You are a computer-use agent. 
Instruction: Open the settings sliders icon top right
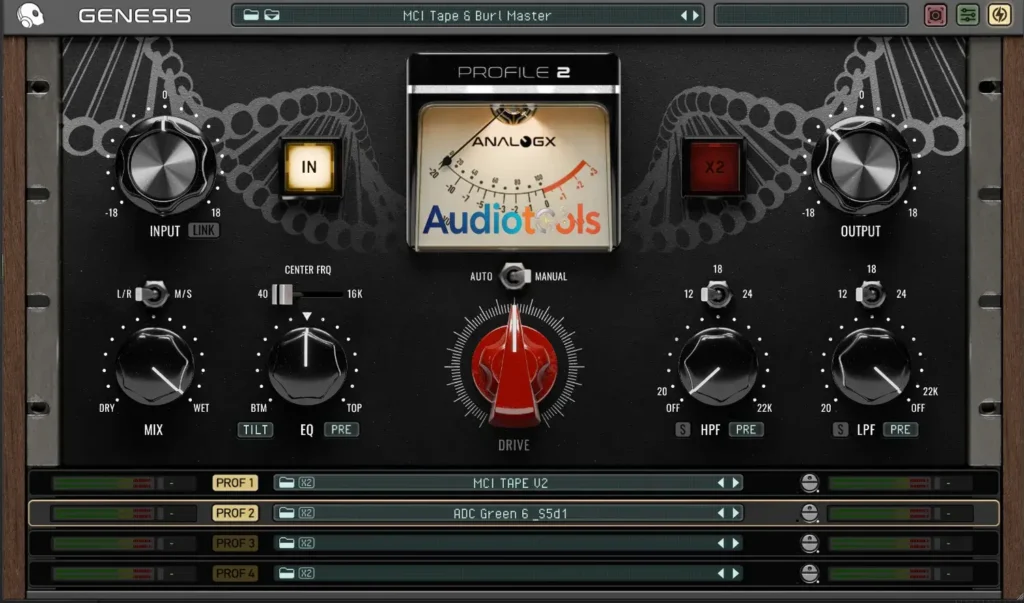tap(967, 15)
